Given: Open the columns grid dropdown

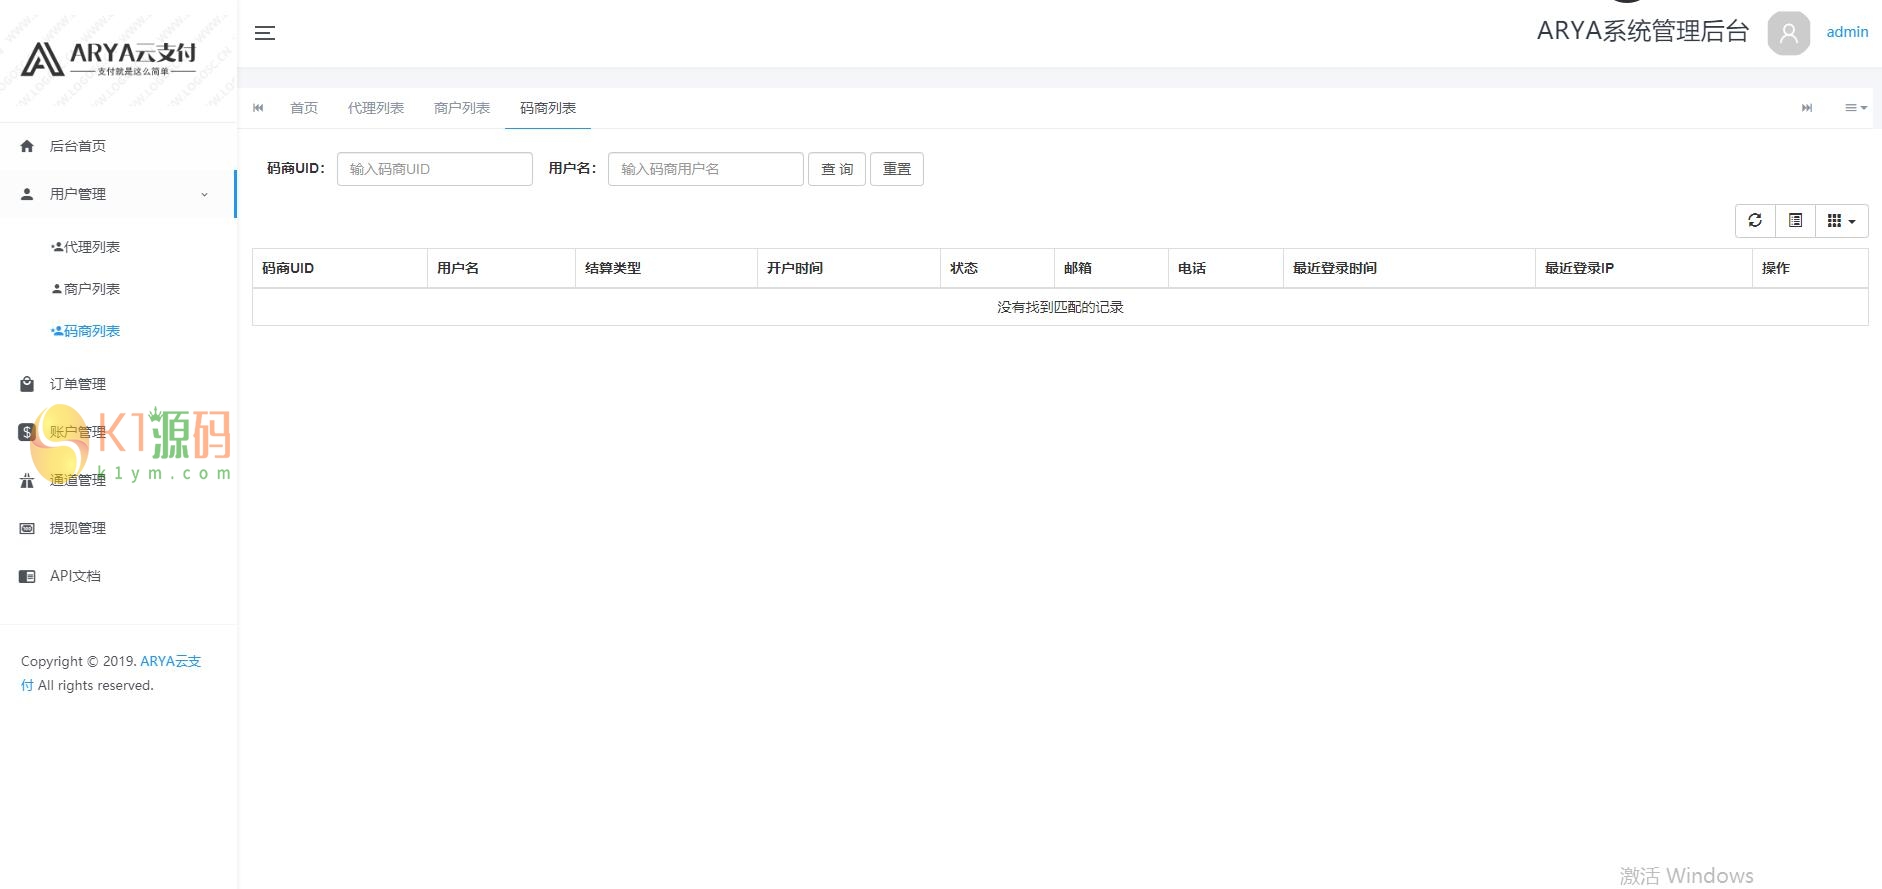Looking at the screenshot, I should (x=1841, y=221).
